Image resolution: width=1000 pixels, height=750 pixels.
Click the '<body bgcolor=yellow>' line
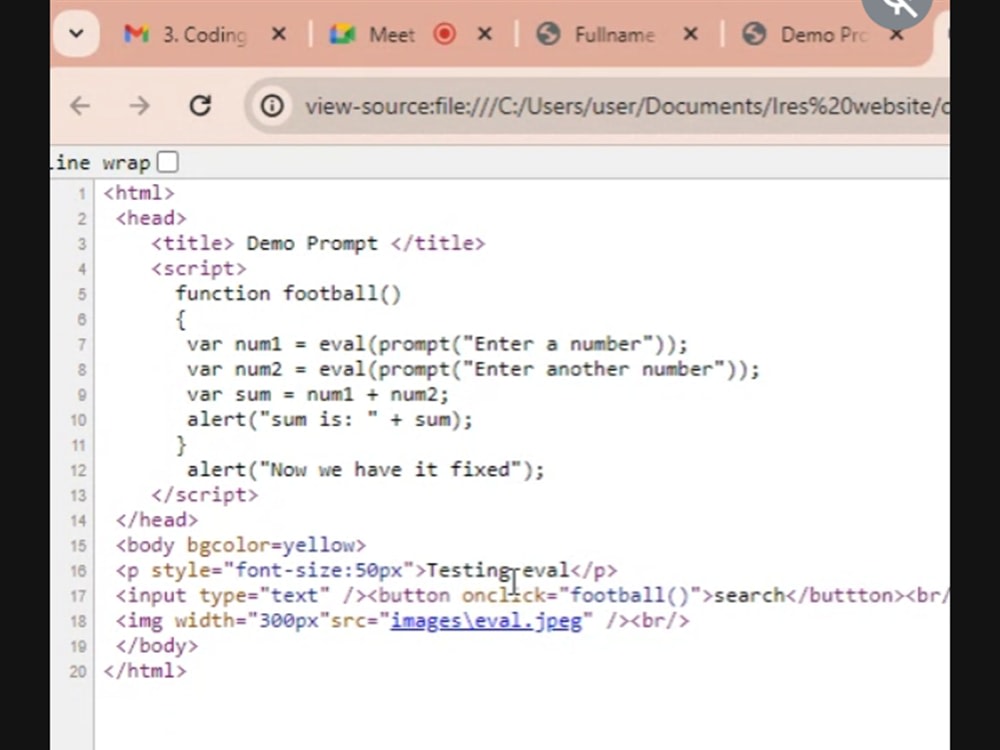[240, 545]
